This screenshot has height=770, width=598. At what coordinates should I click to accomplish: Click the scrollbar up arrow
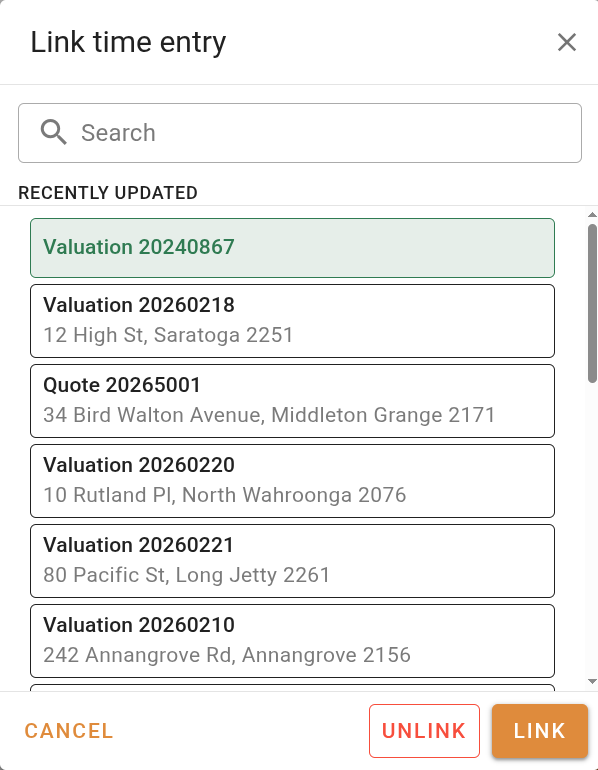coord(592,215)
